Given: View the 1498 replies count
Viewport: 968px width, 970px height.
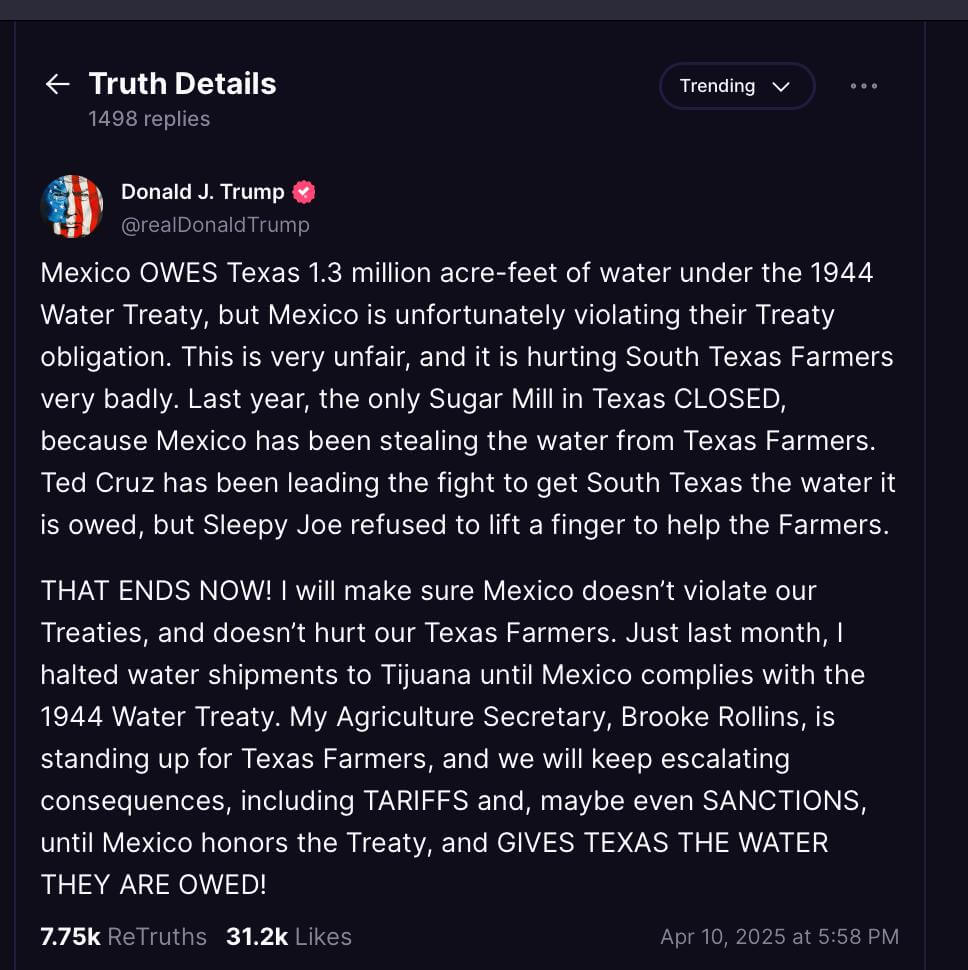Looking at the screenshot, I should tap(149, 119).
